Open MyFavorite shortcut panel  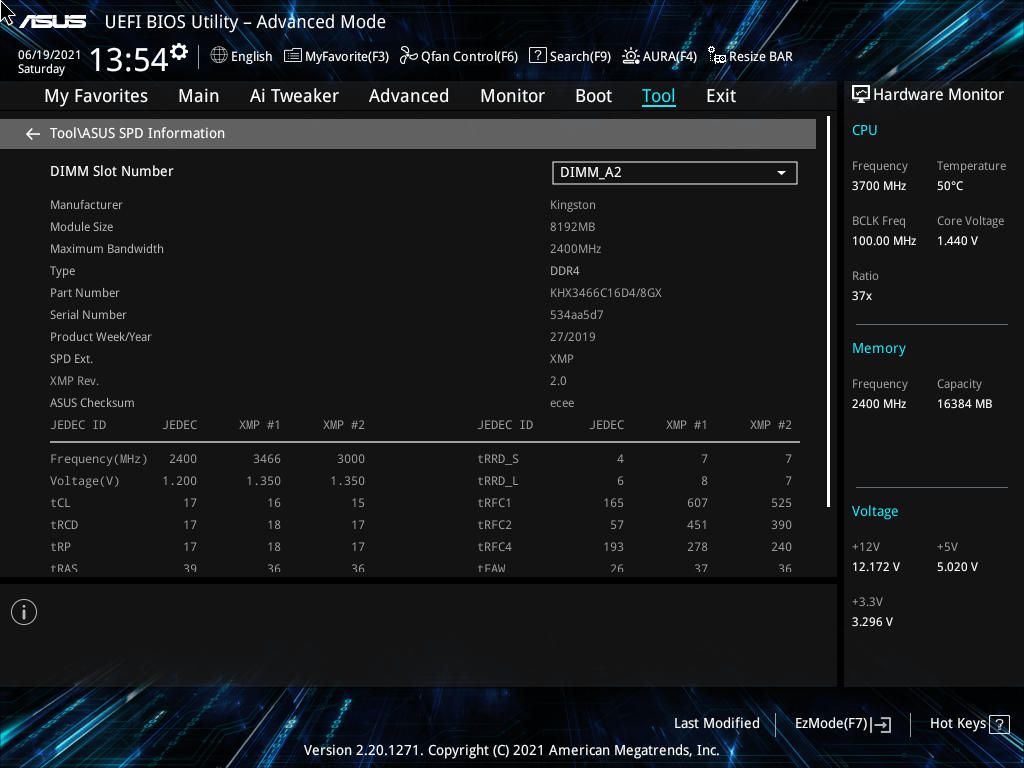336,56
